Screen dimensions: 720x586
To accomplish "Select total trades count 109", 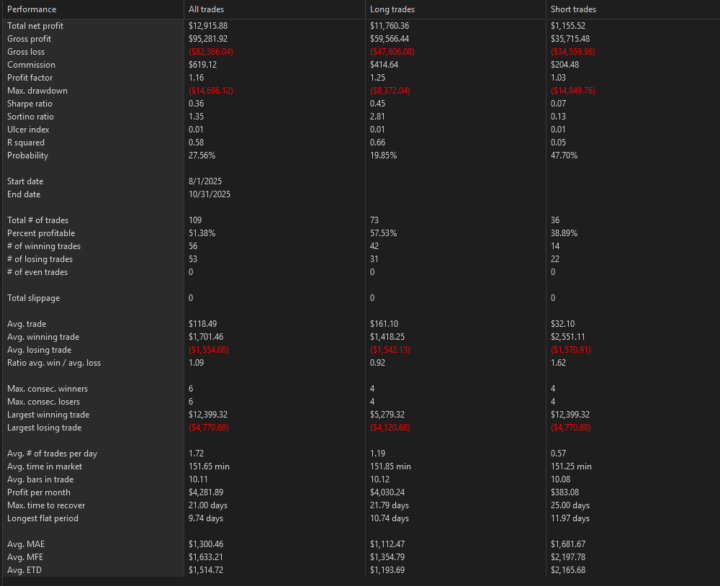I will (x=195, y=220).
